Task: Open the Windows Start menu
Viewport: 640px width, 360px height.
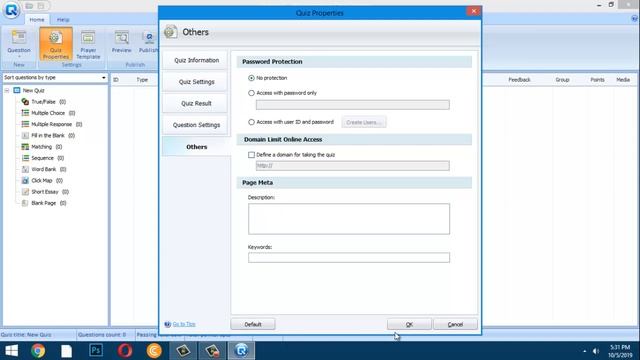Action: (x=11, y=351)
